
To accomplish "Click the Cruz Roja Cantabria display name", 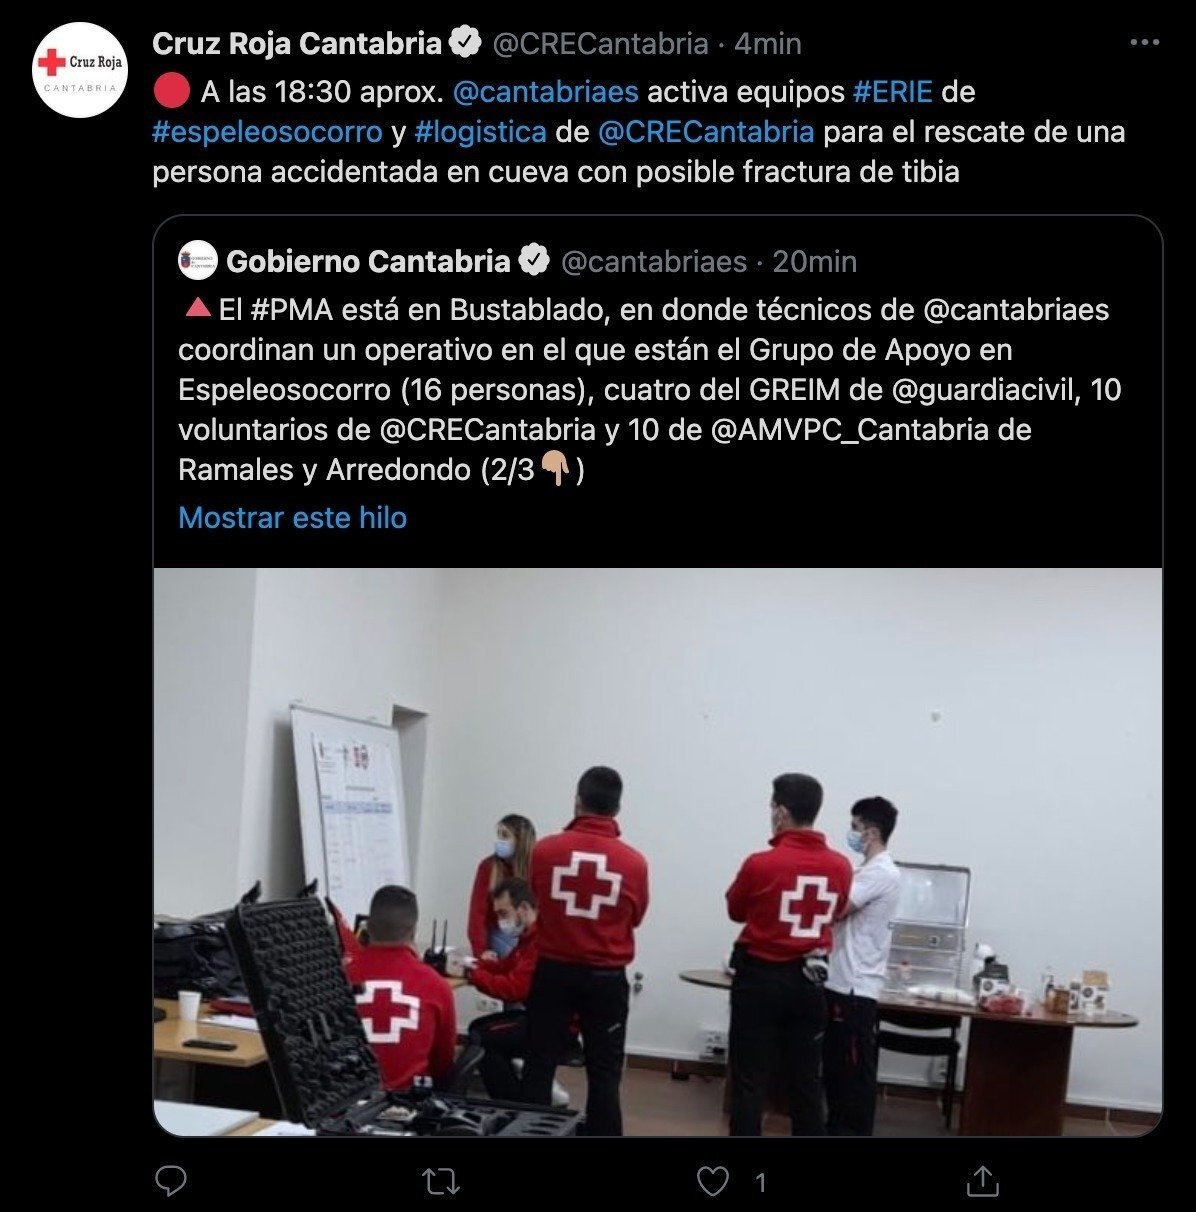I will (x=297, y=43).
